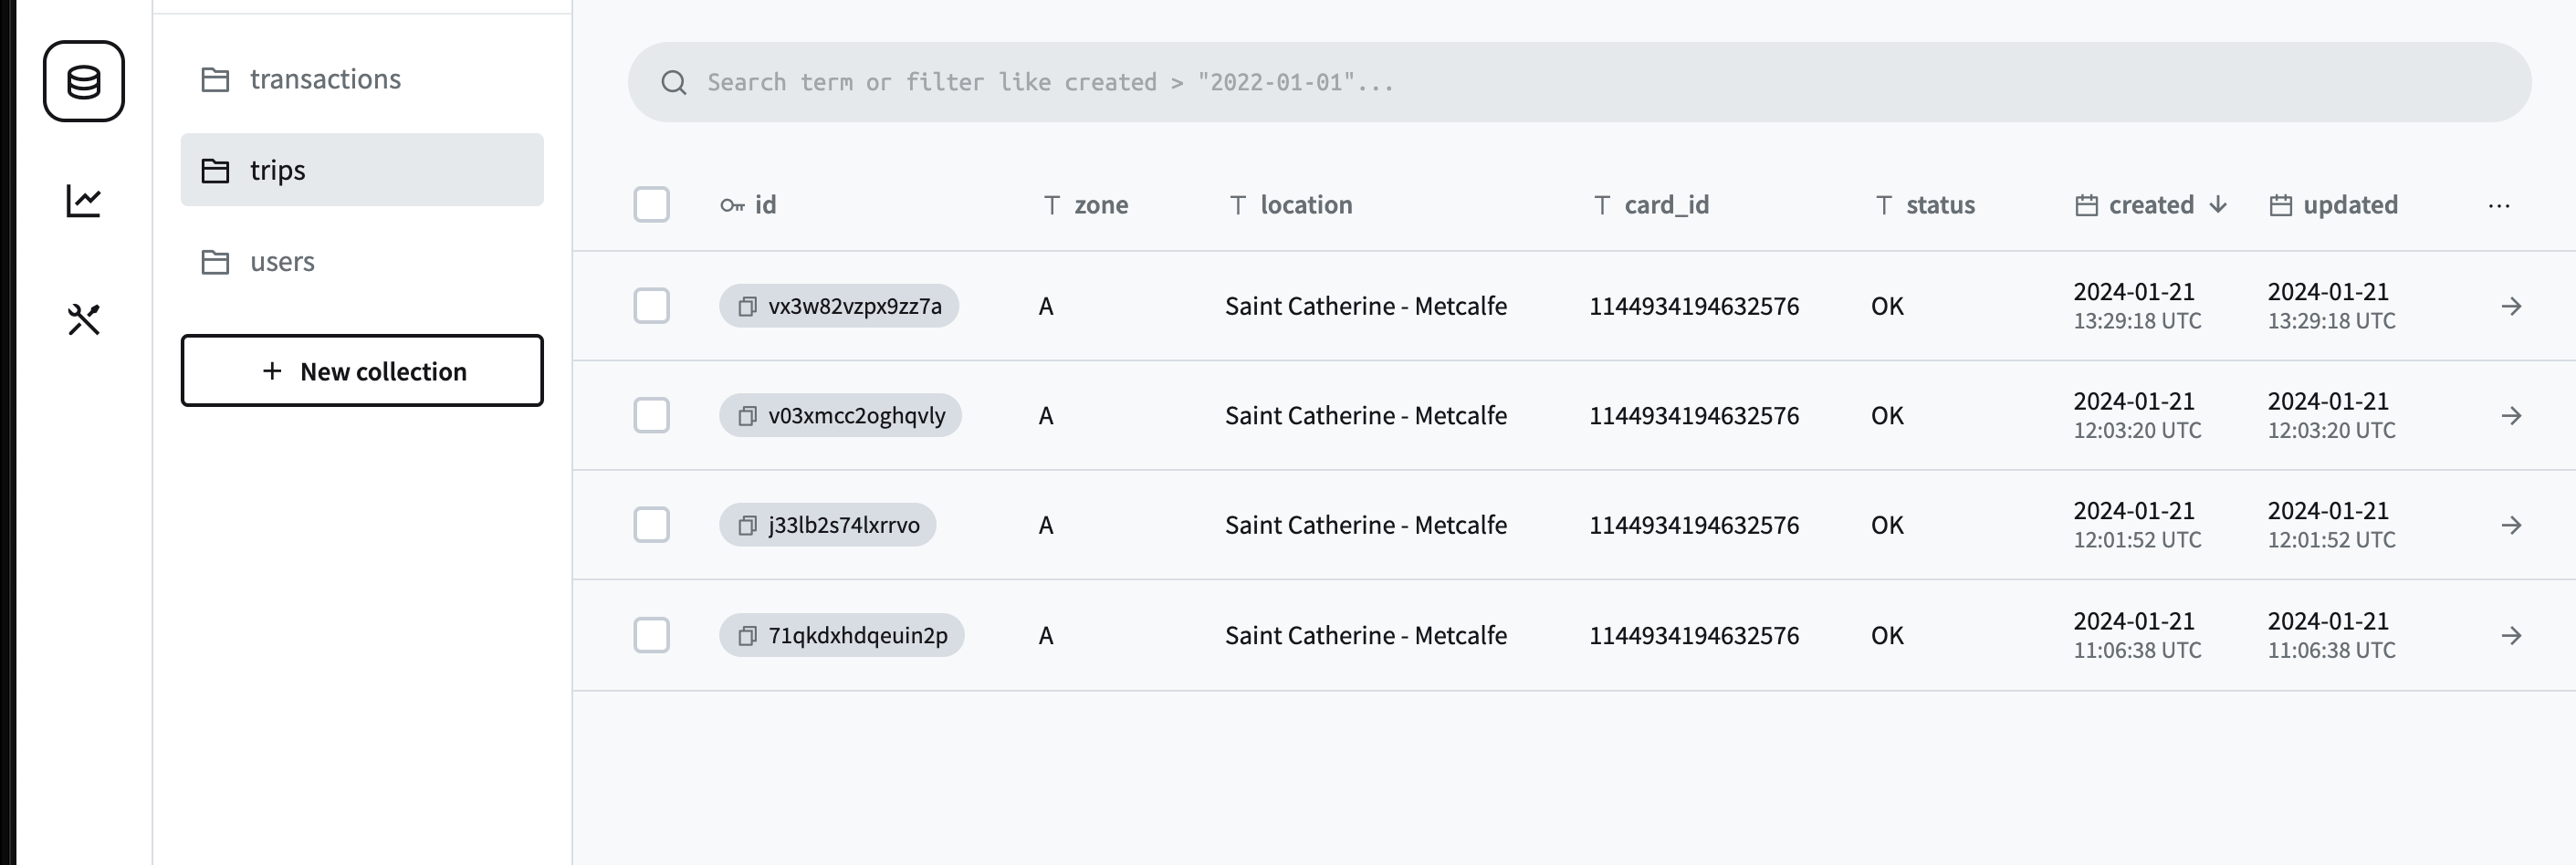Open the Logs chart icon in sidebar
The width and height of the screenshot is (2576, 865).
coord(84,201)
